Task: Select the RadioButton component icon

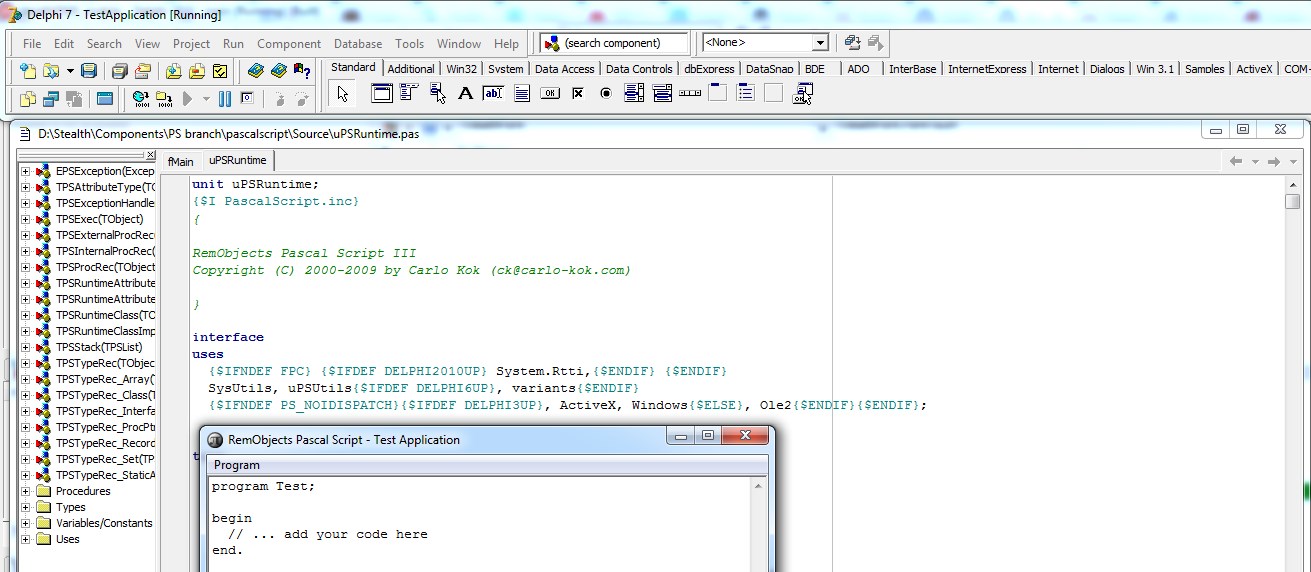Action: 605,94
